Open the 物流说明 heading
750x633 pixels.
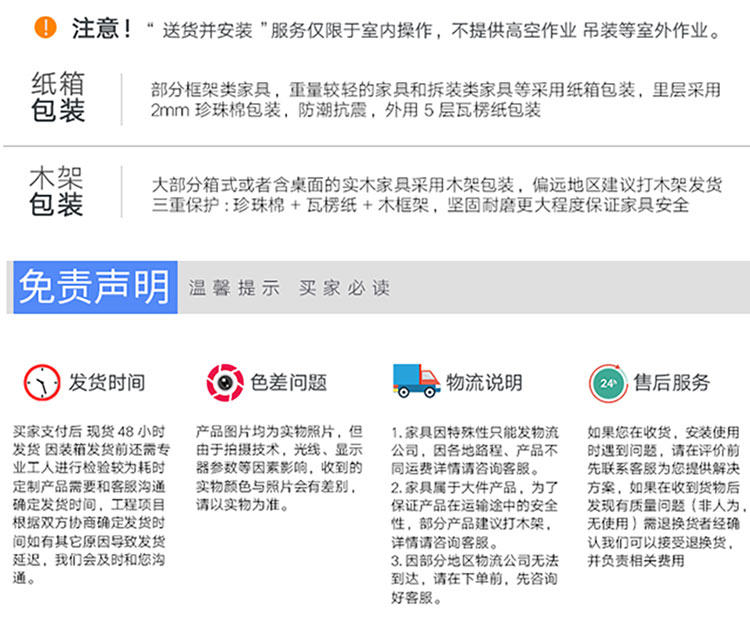pyautogui.click(x=484, y=383)
